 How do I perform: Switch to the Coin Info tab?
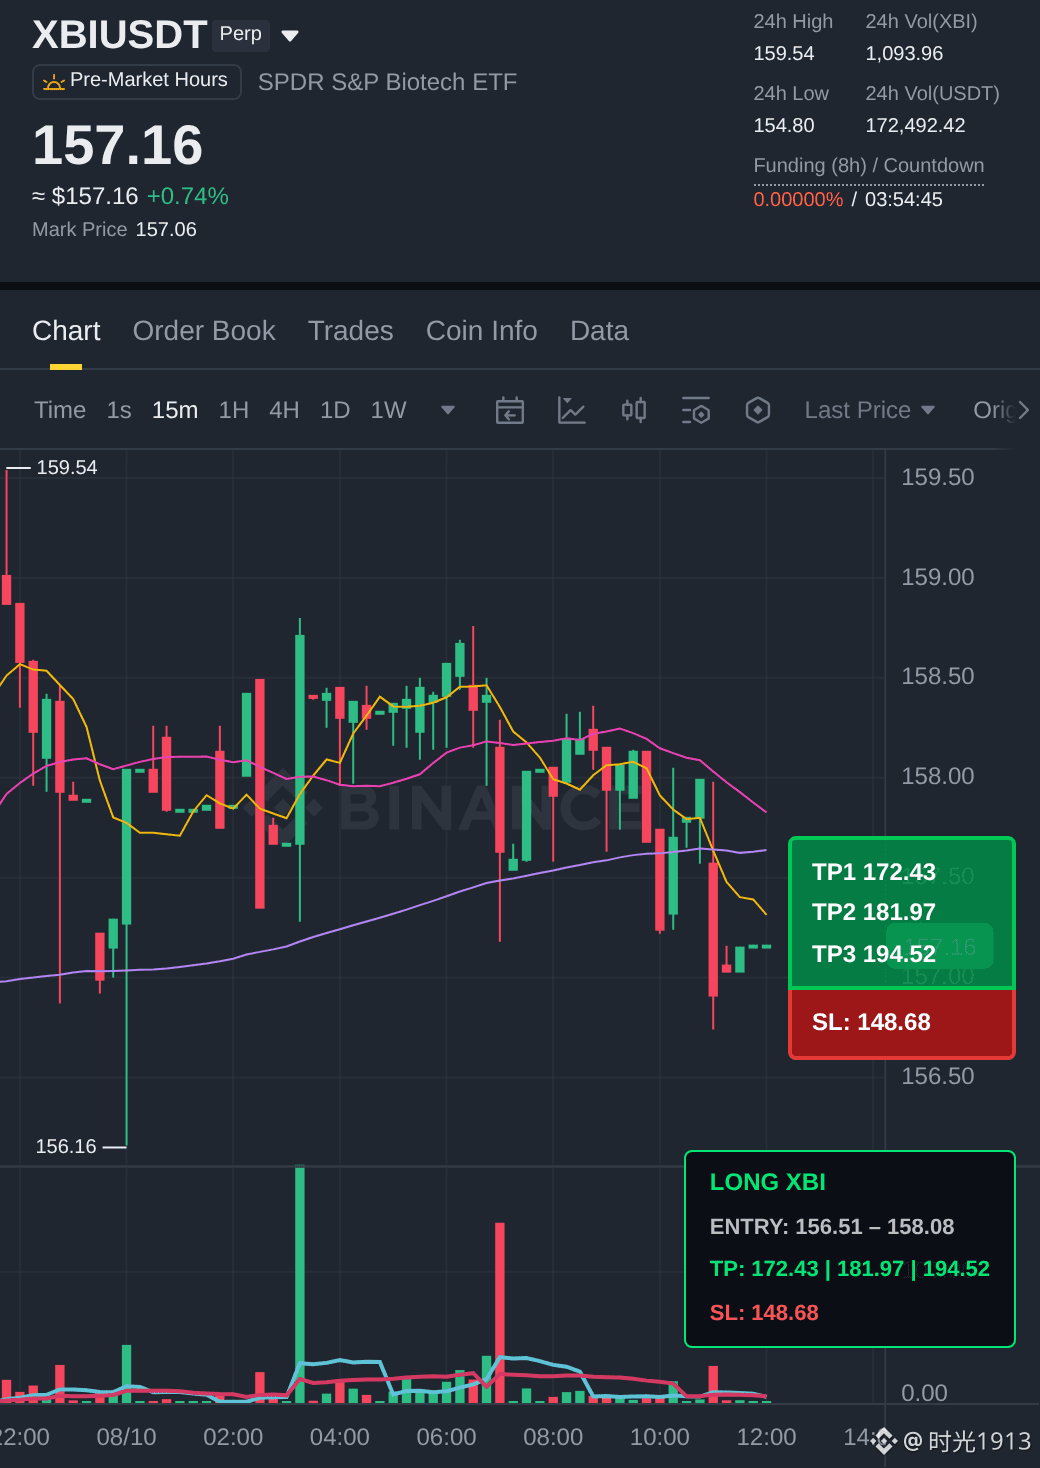(481, 331)
